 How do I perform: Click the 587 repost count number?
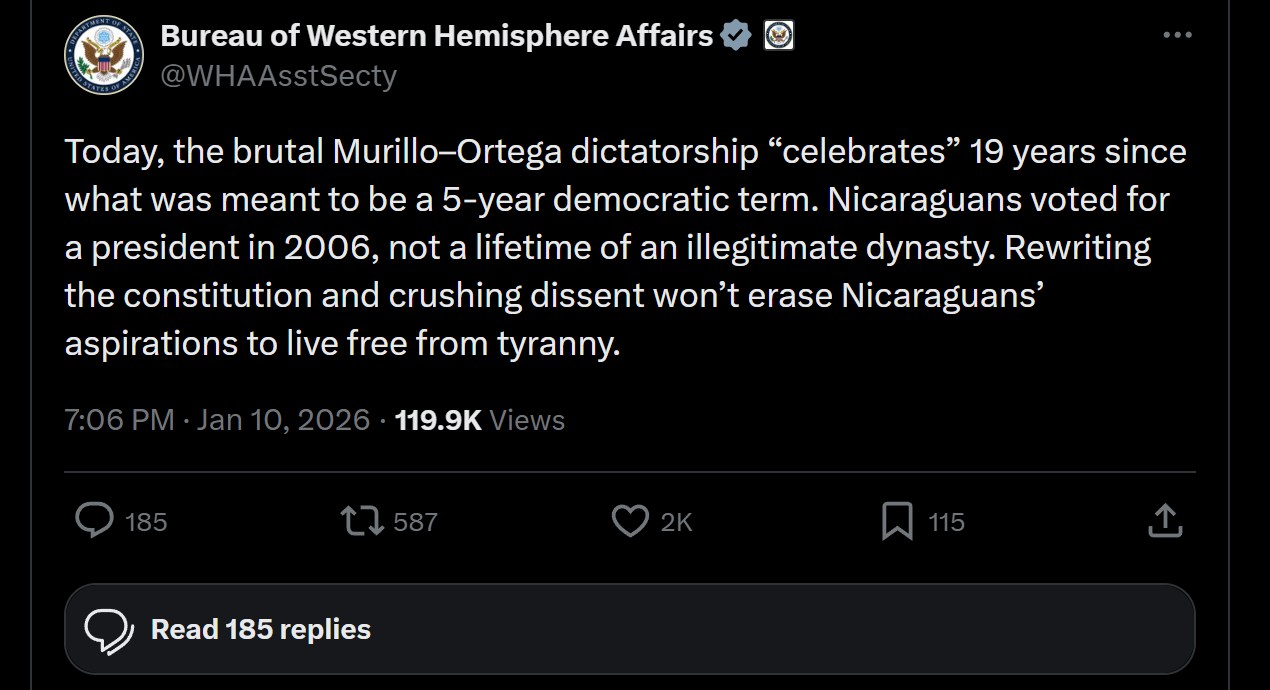[415, 522]
